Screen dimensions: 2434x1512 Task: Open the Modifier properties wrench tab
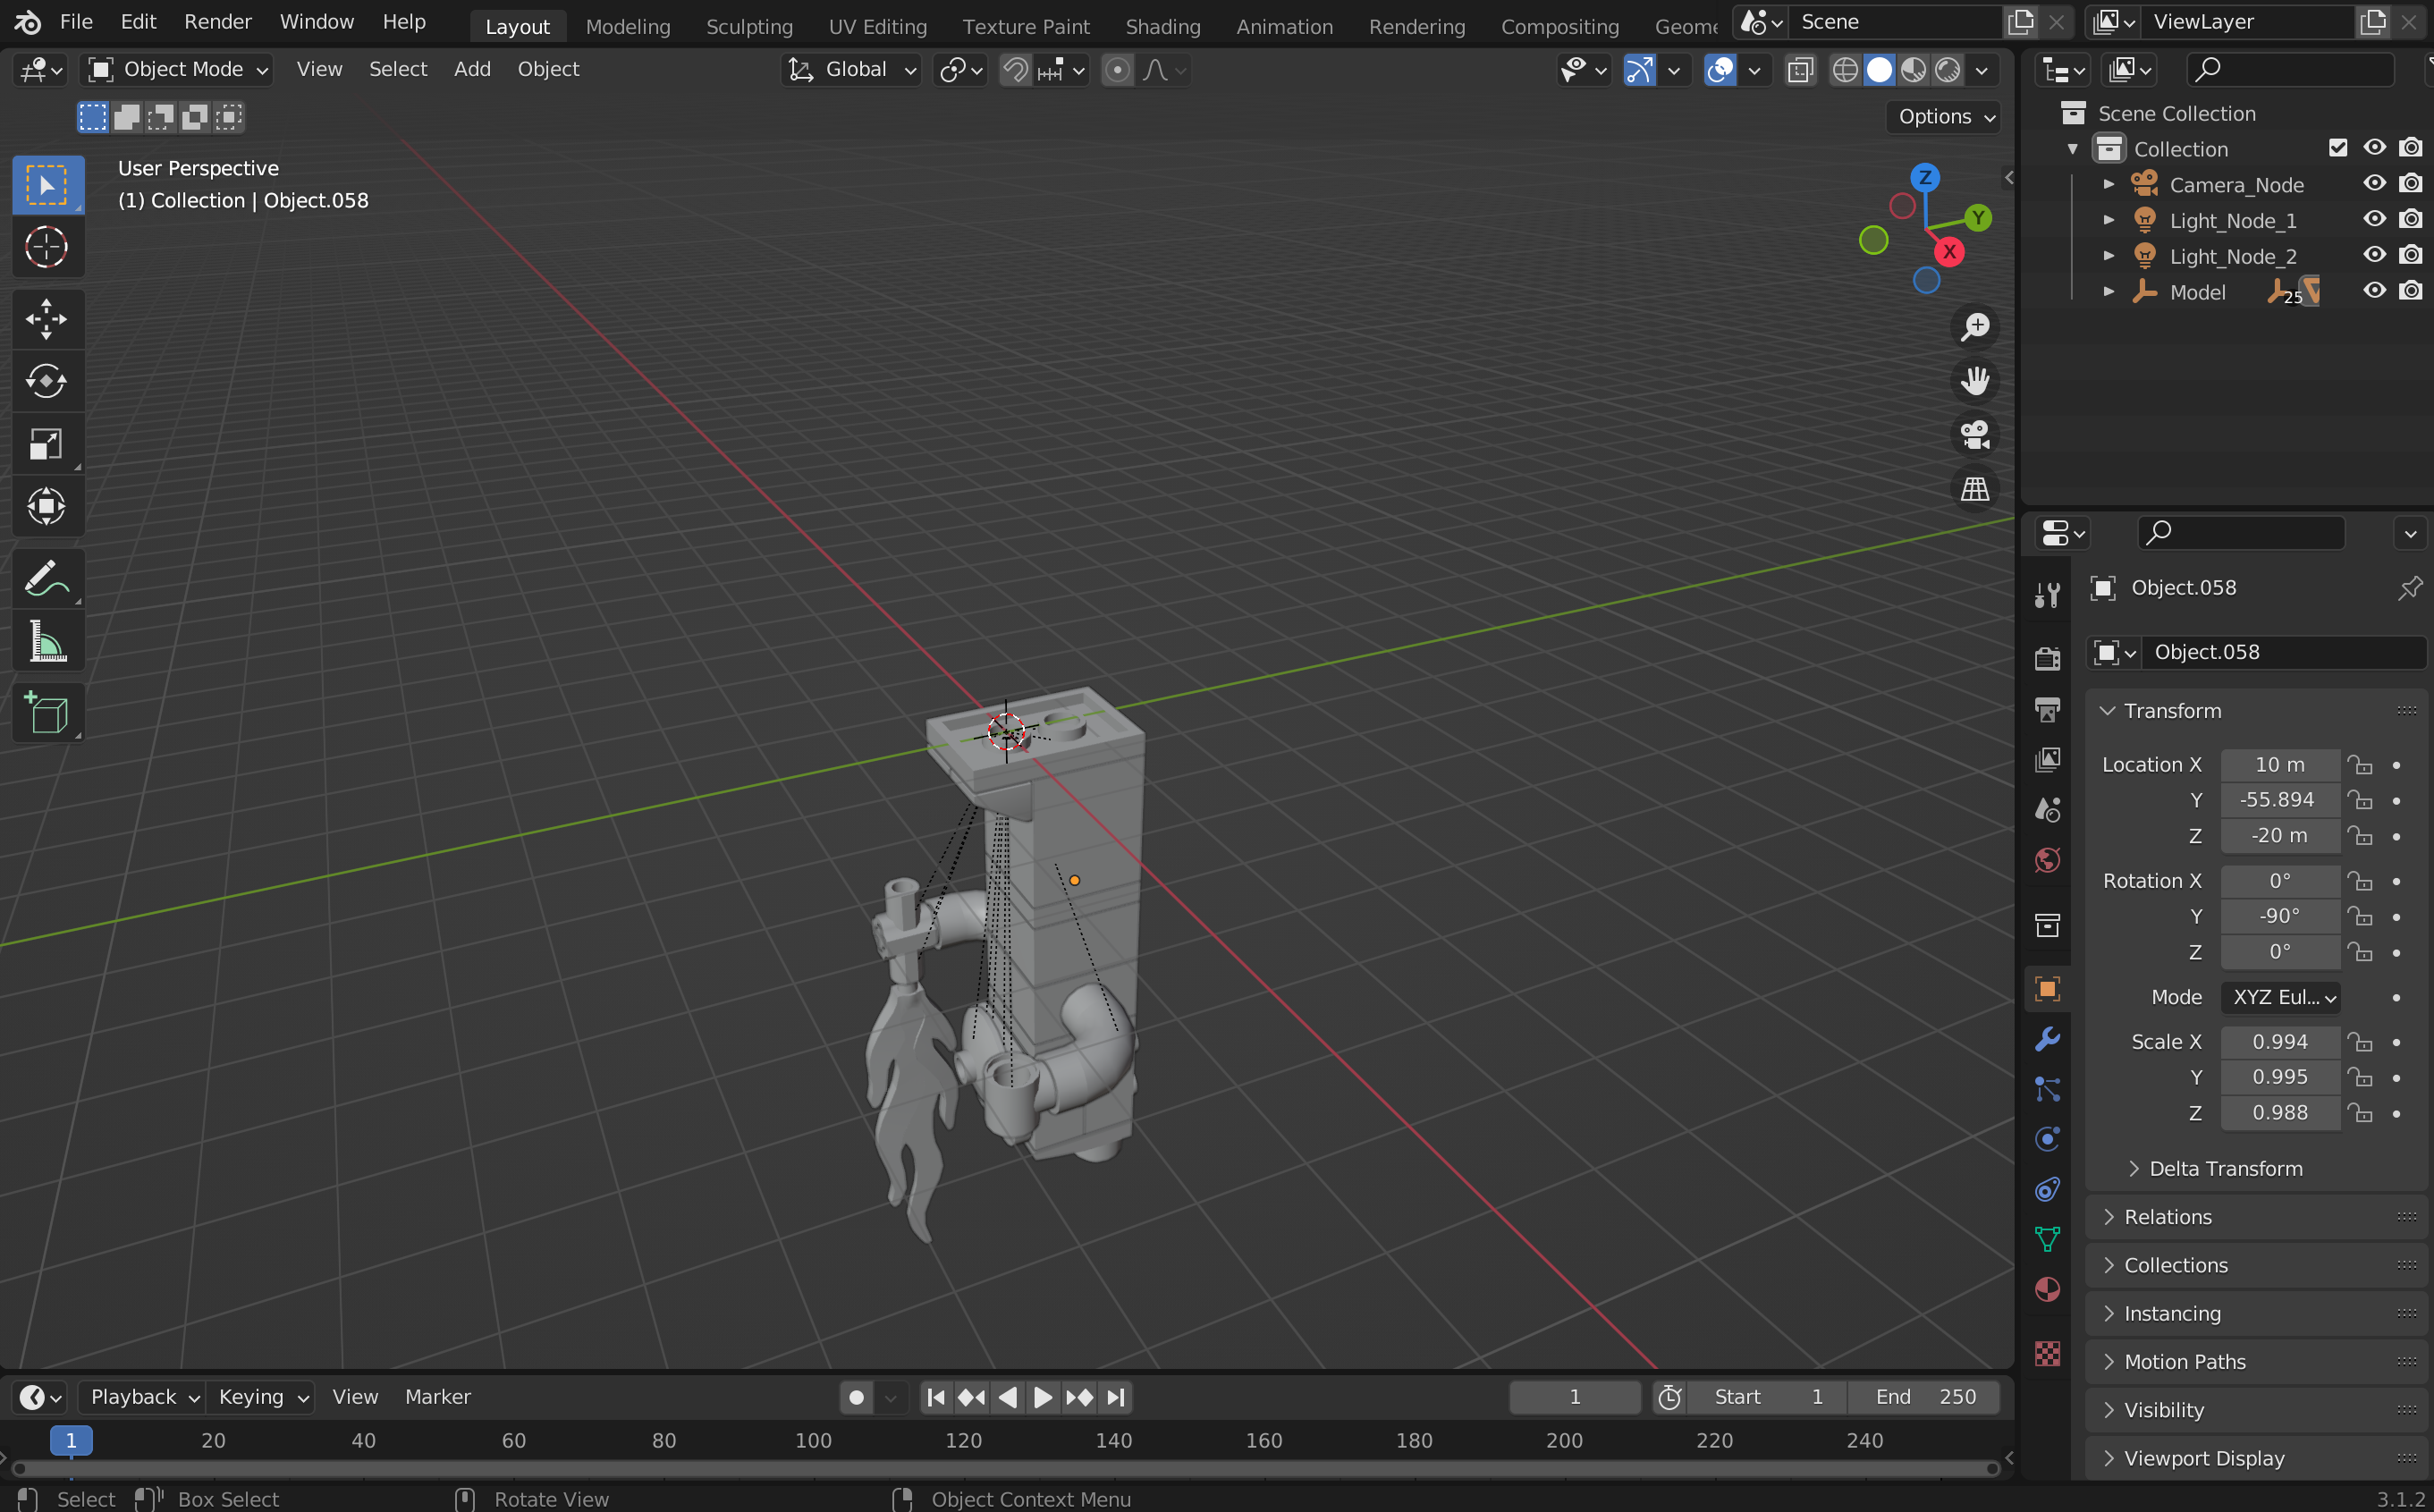2047,1039
